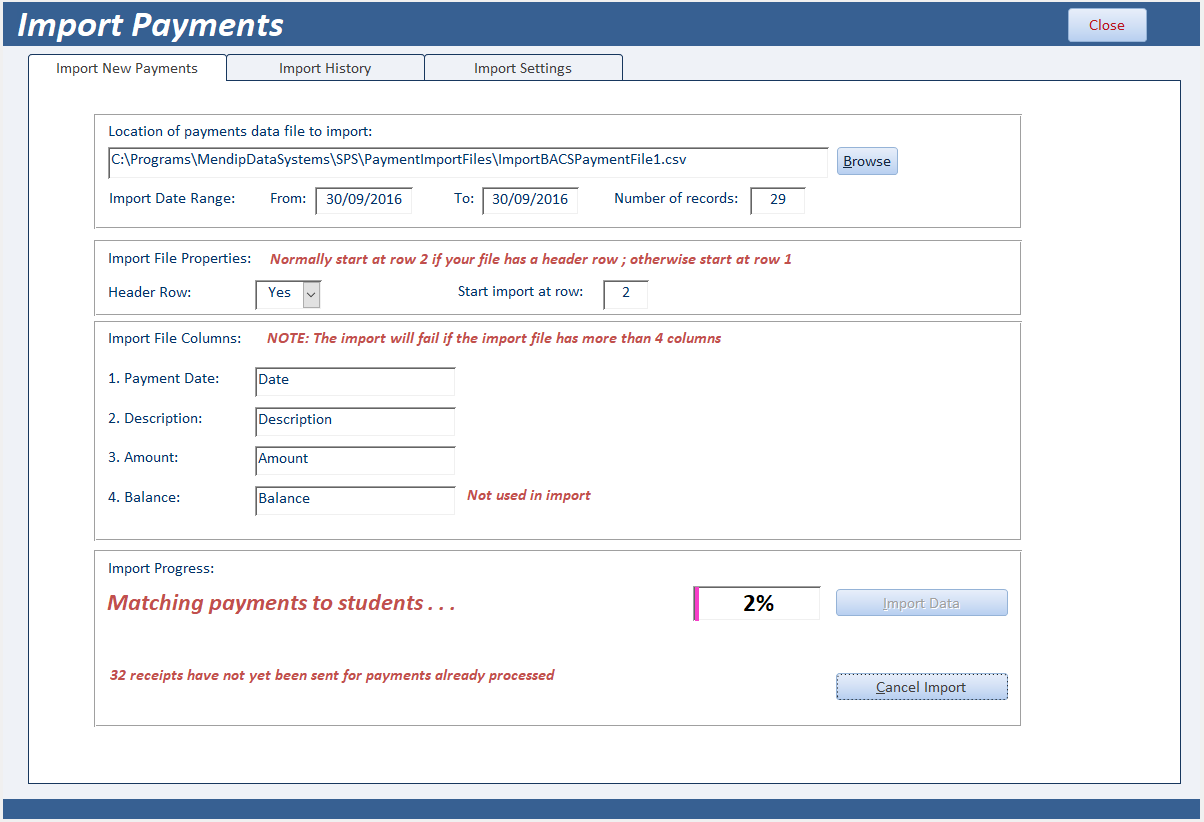This screenshot has width=1204, height=822.
Task: Click the payments file path field
Action: pos(468,162)
